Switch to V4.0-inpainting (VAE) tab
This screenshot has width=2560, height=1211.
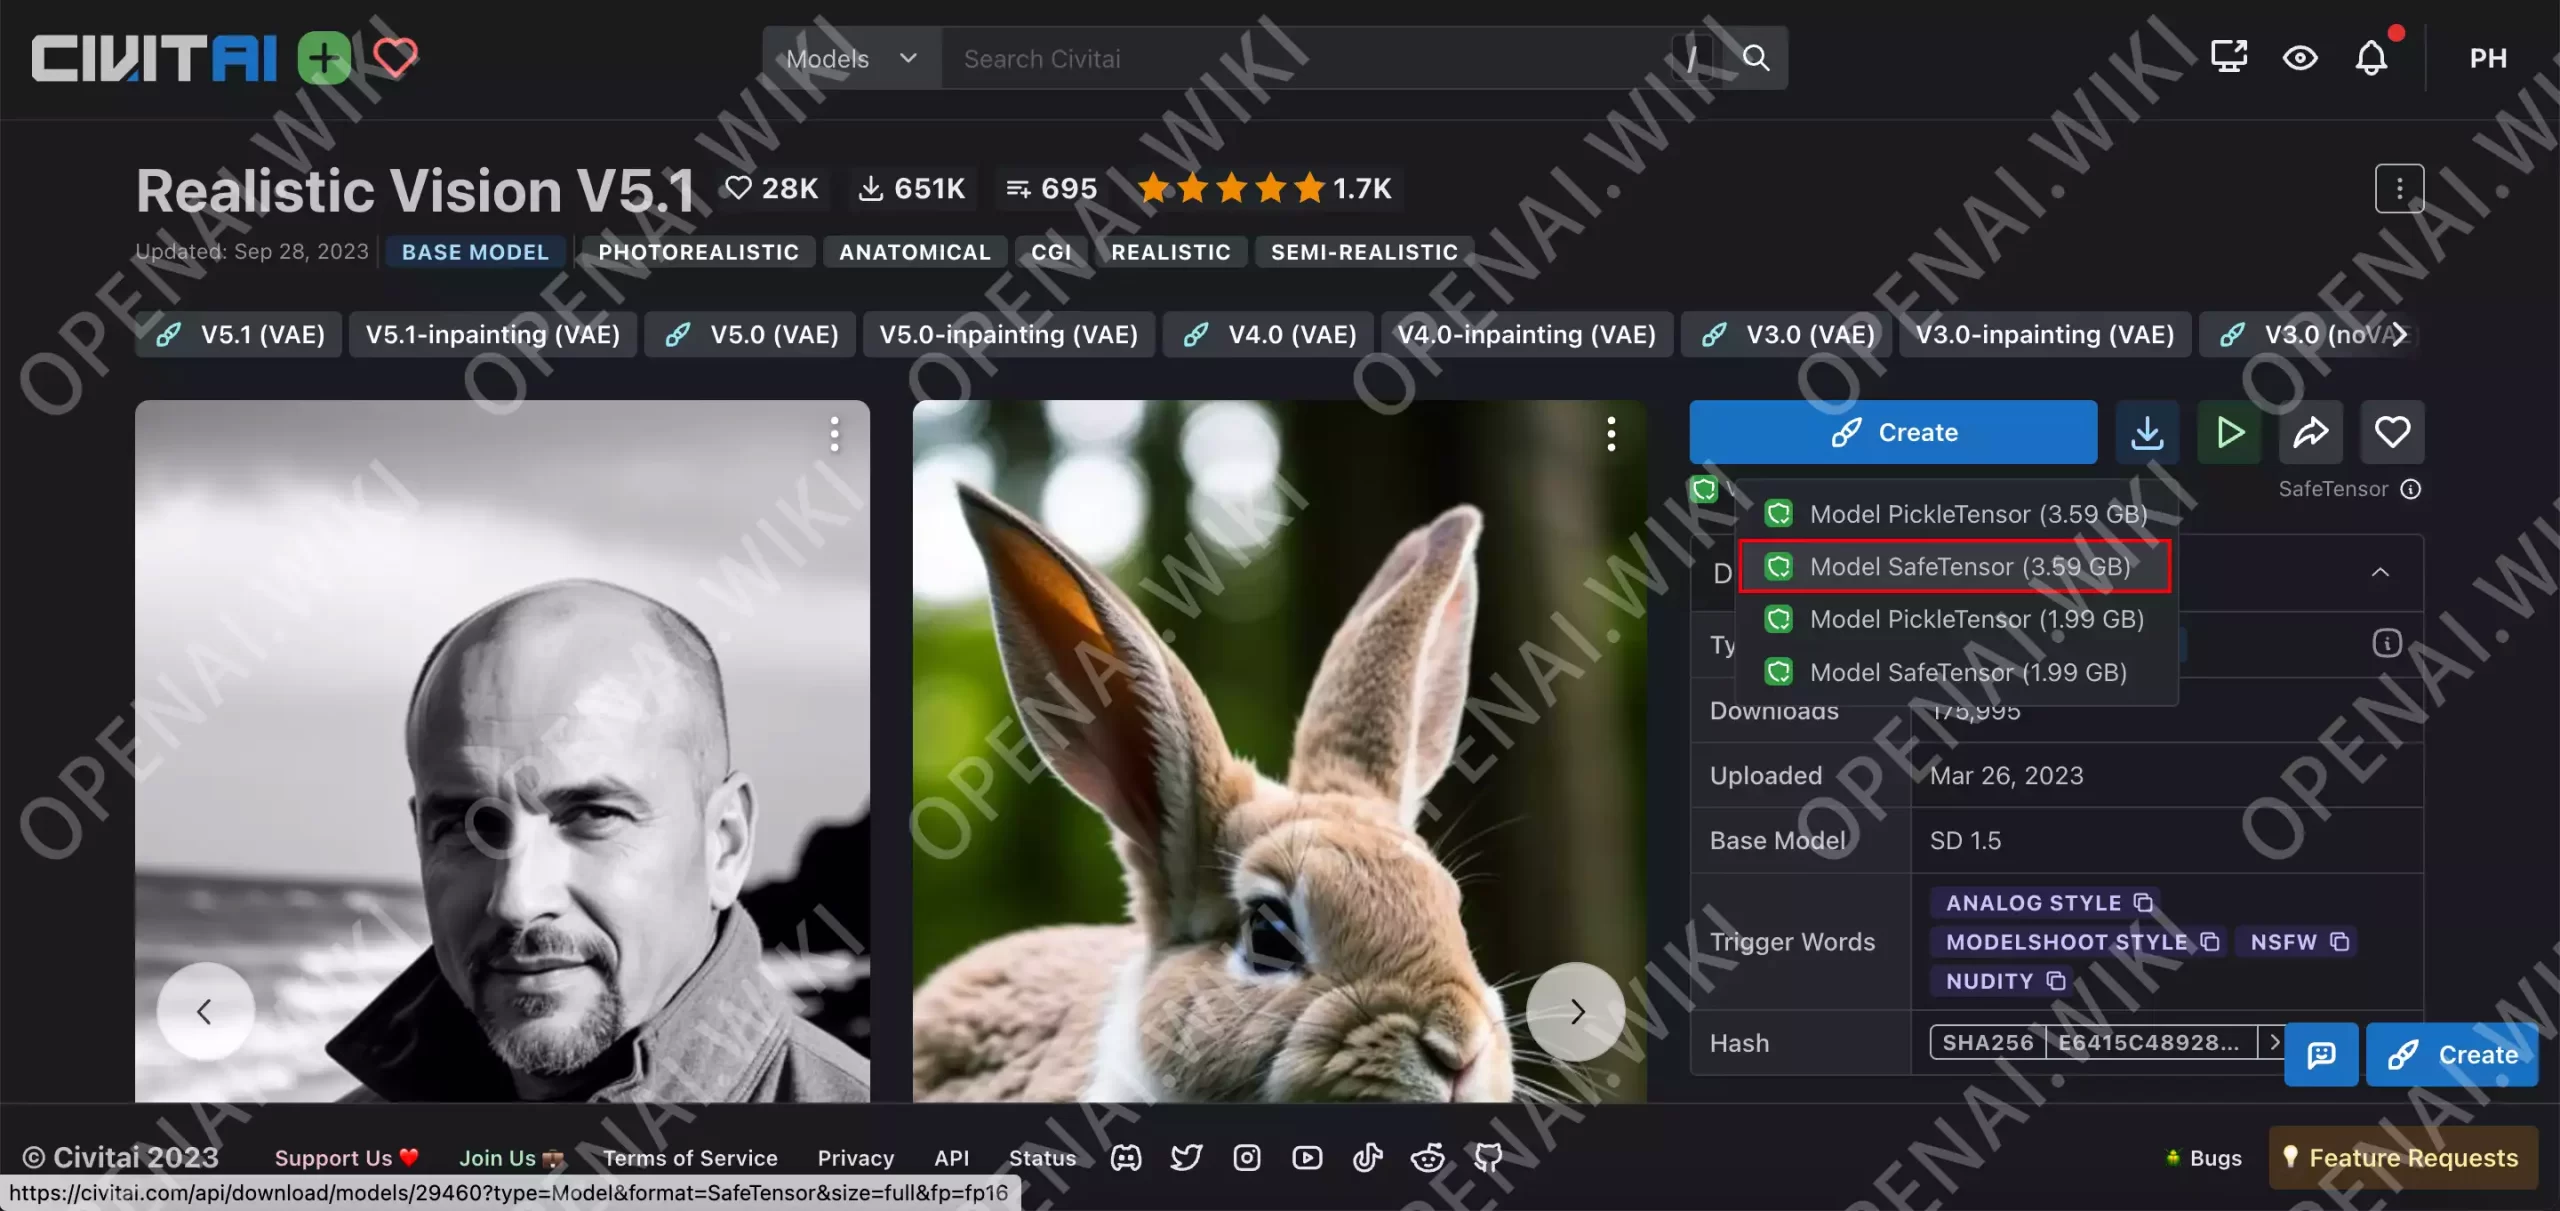coord(1526,334)
